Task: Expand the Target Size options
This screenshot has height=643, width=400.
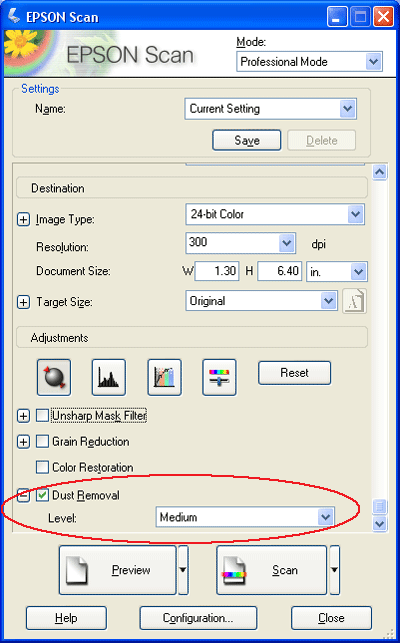Action: coord(23,302)
